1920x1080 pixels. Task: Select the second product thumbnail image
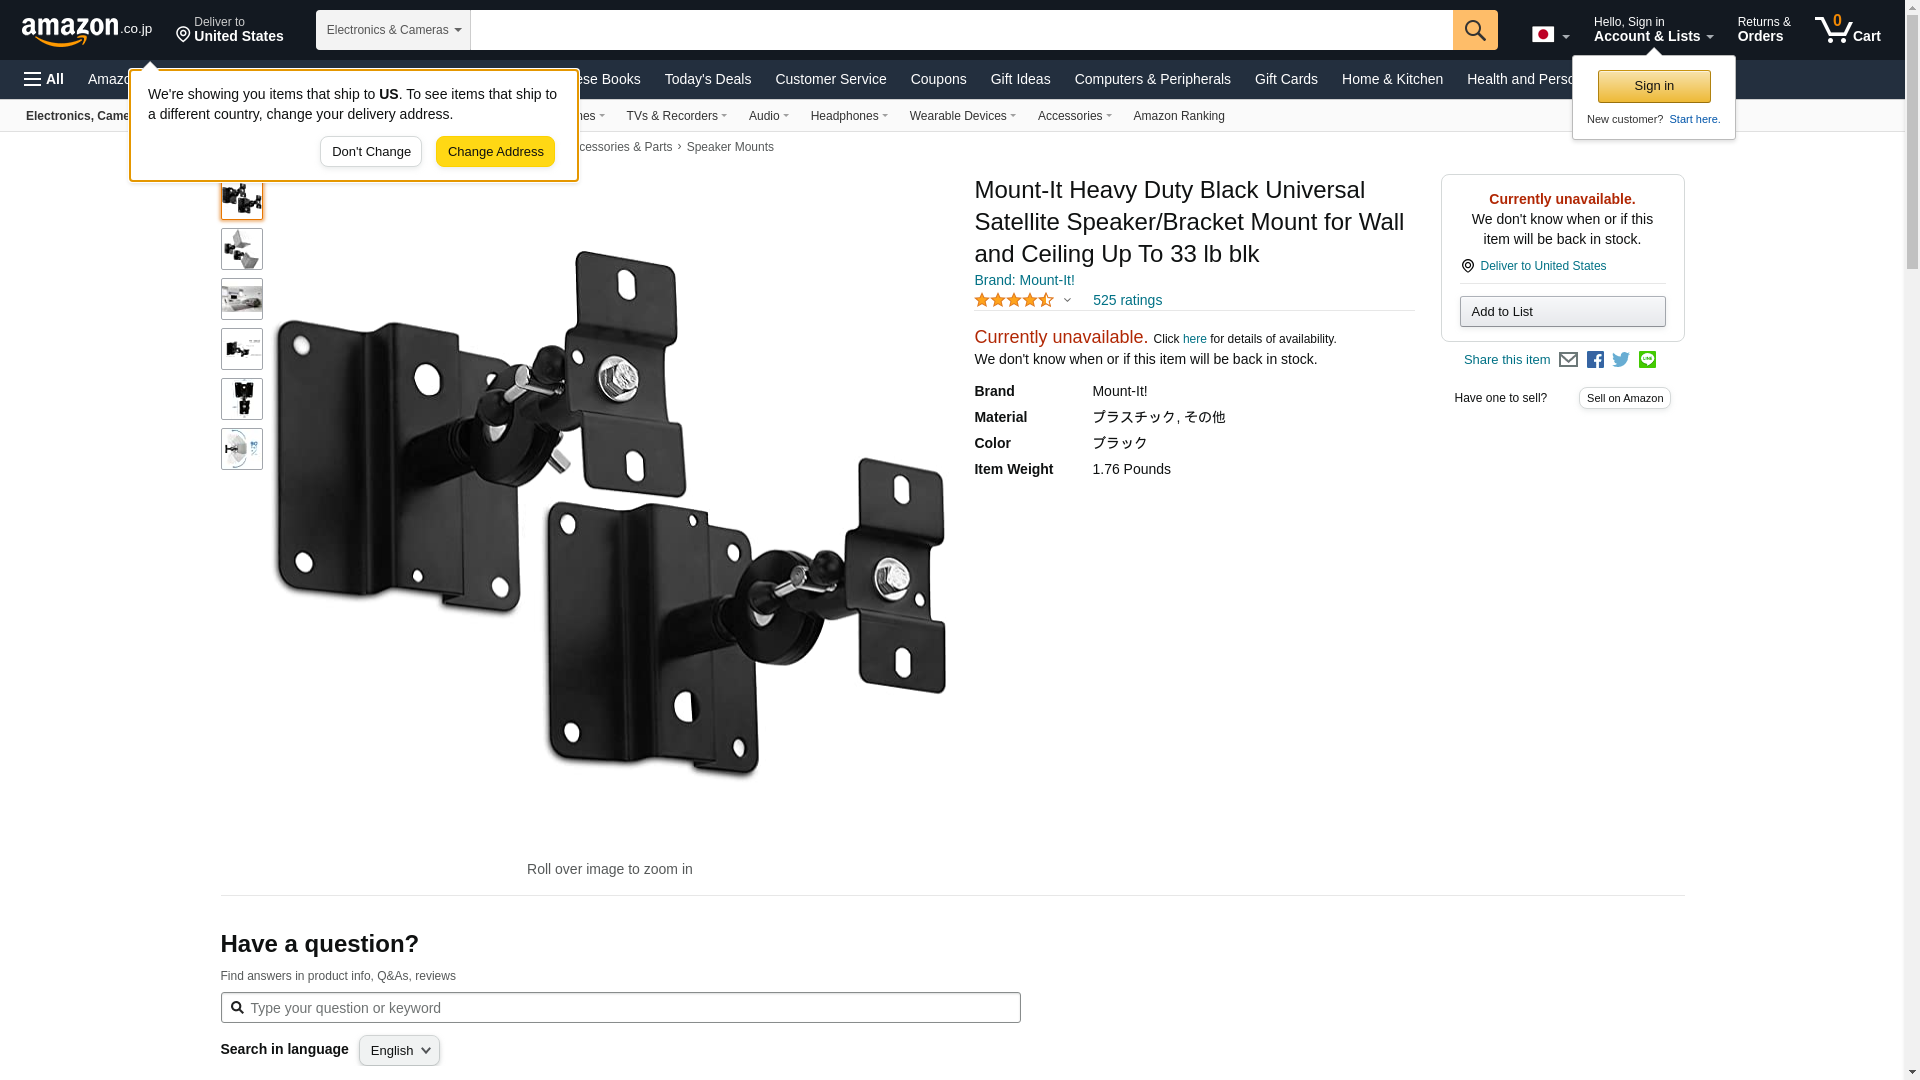[x=242, y=249]
